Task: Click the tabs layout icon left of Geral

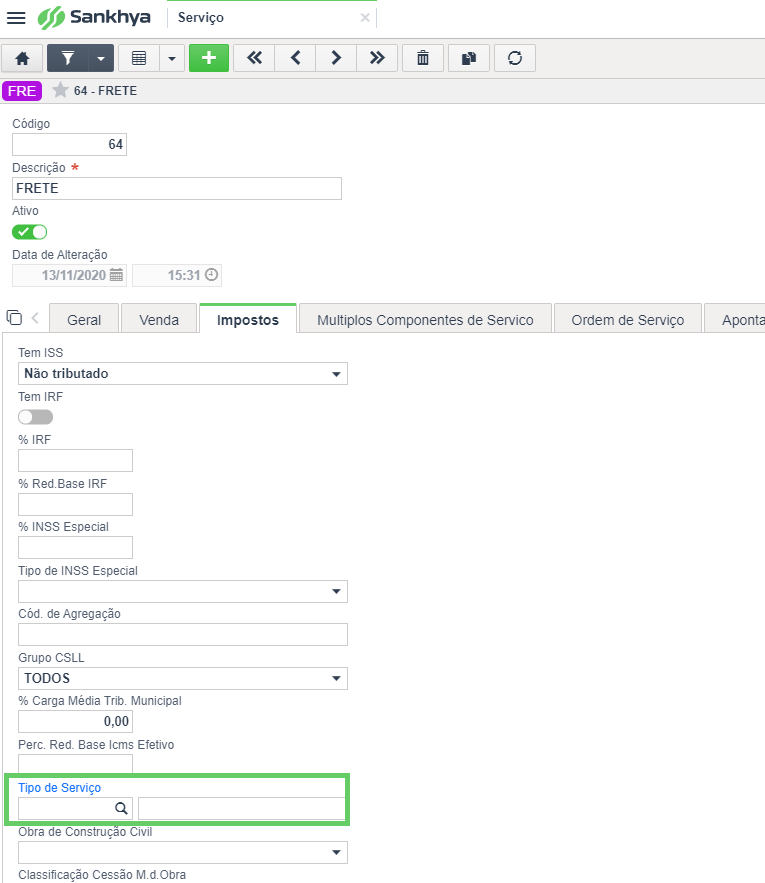Action: (x=14, y=318)
